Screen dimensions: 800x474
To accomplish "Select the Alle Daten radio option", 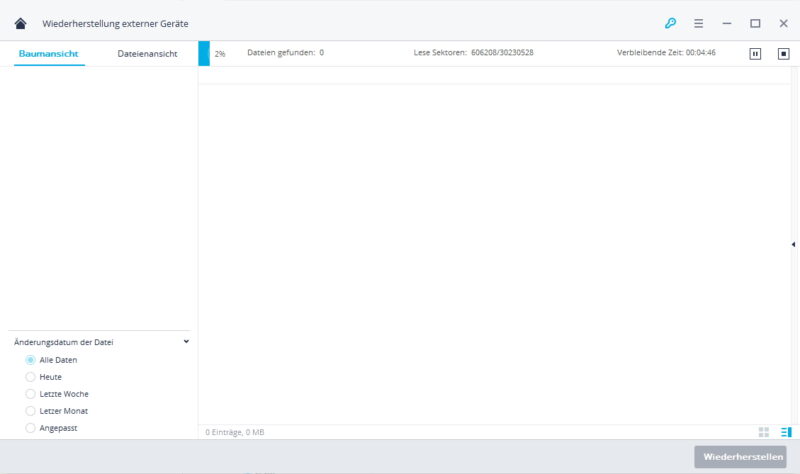I will tap(31, 360).
